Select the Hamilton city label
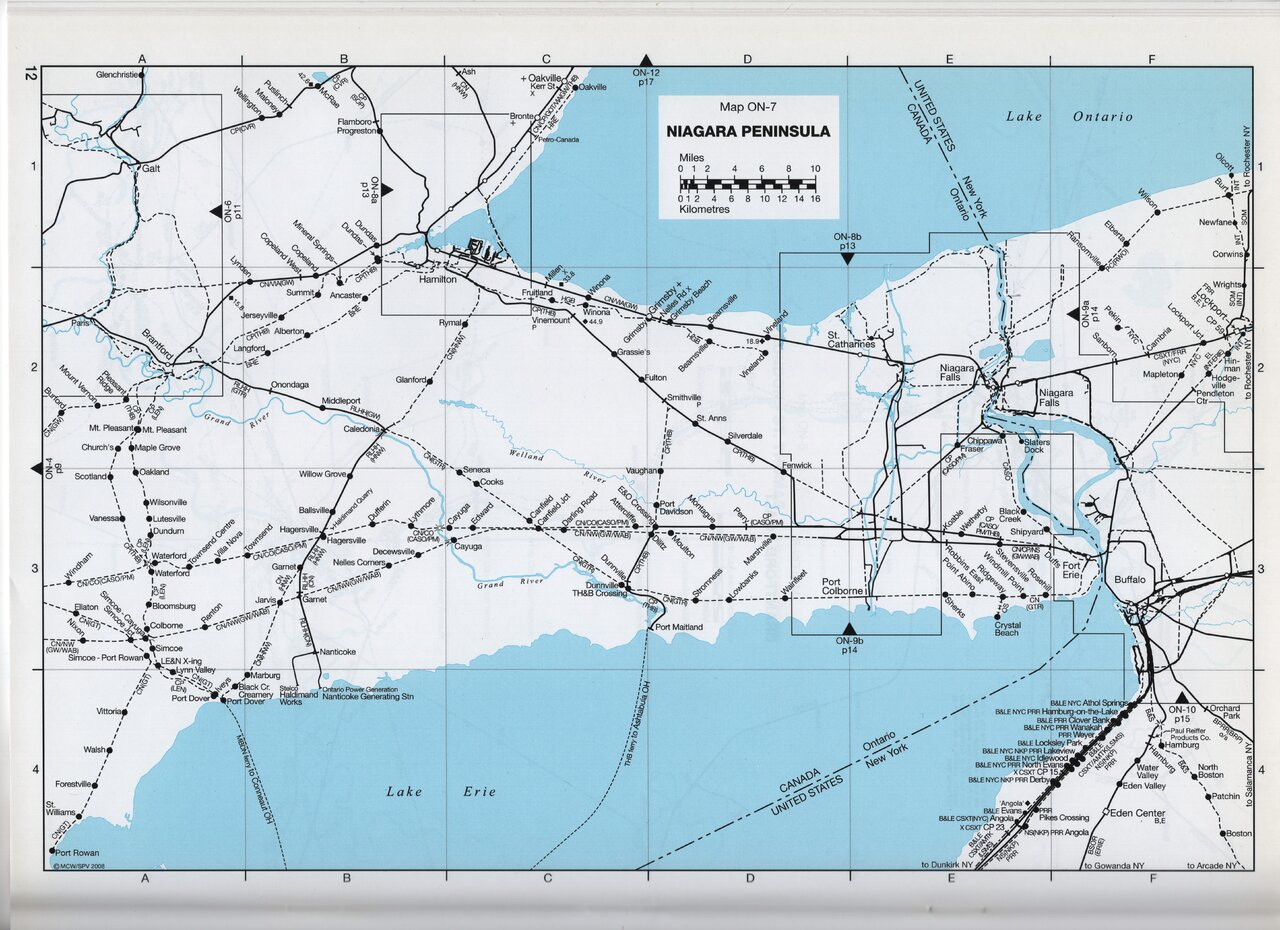1280x930 pixels. (437, 280)
